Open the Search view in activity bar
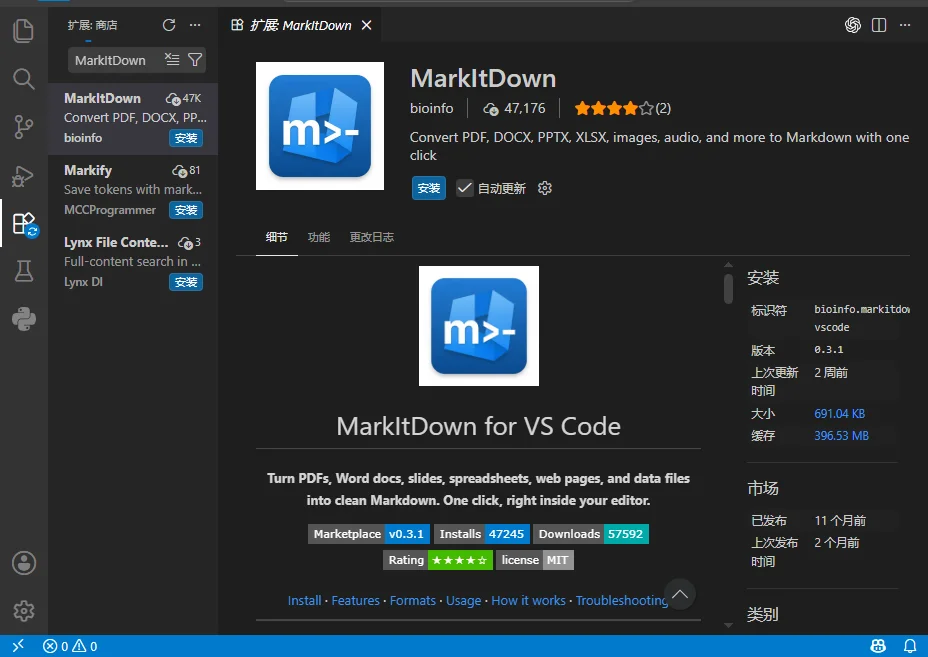This screenshot has width=928, height=657. 24,79
